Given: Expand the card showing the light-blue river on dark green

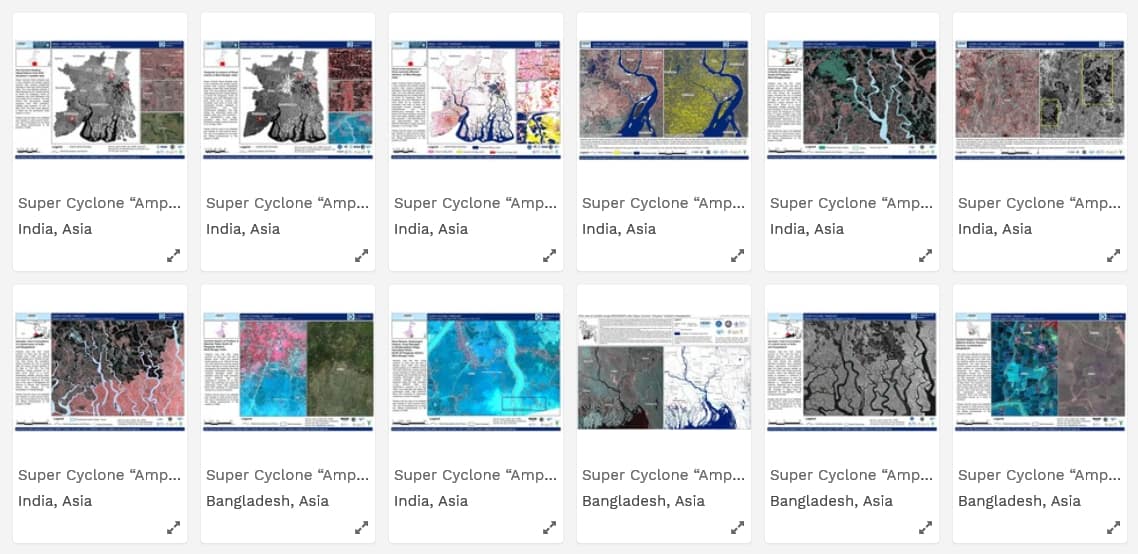Looking at the screenshot, I should 925,255.
